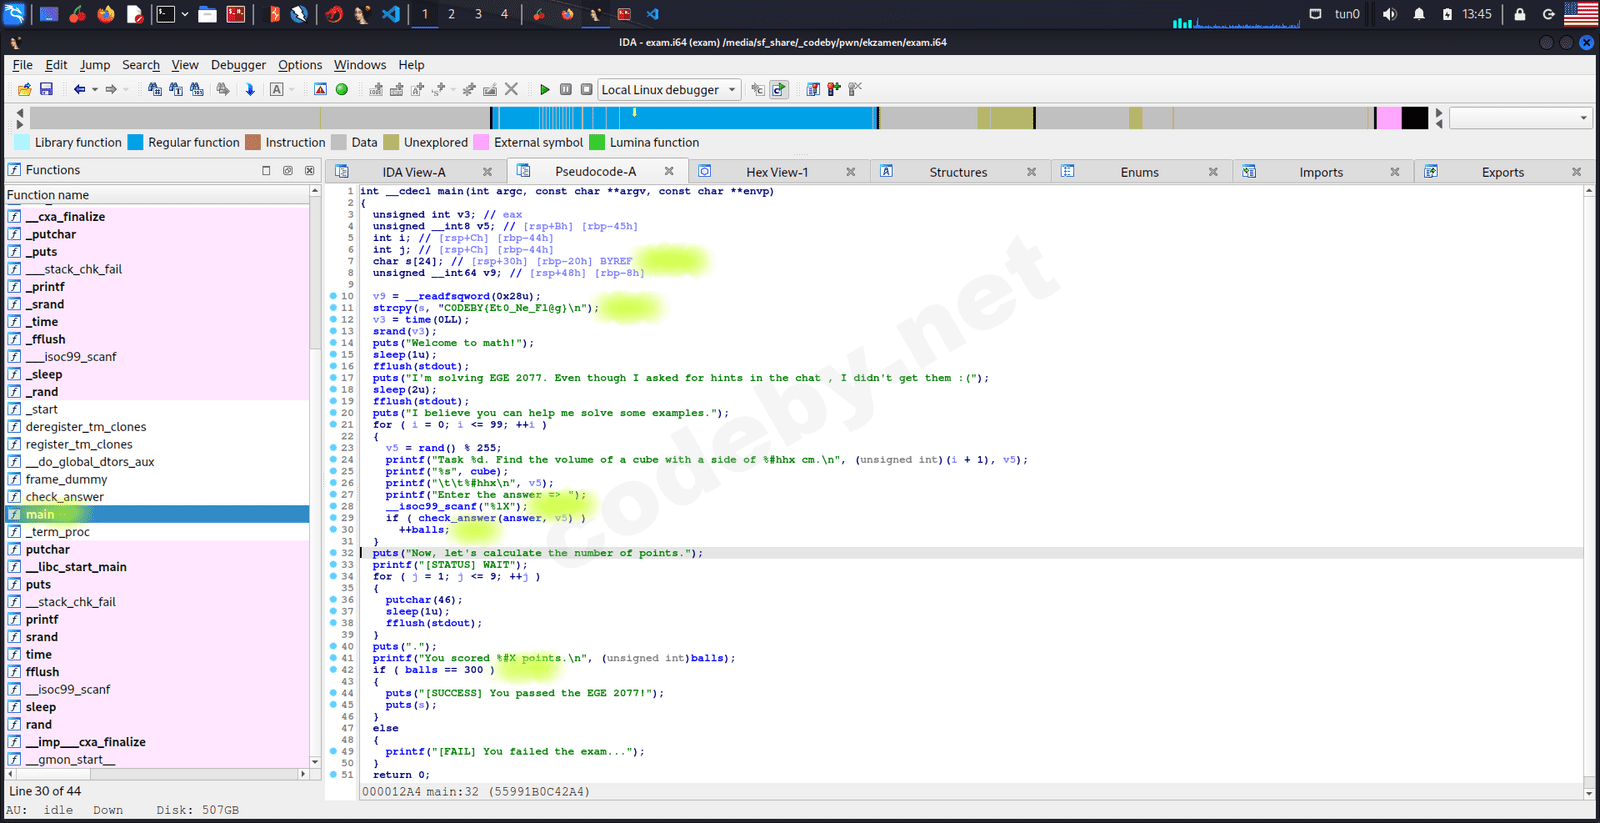Click the Regular function blue legend swatch

[136, 142]
